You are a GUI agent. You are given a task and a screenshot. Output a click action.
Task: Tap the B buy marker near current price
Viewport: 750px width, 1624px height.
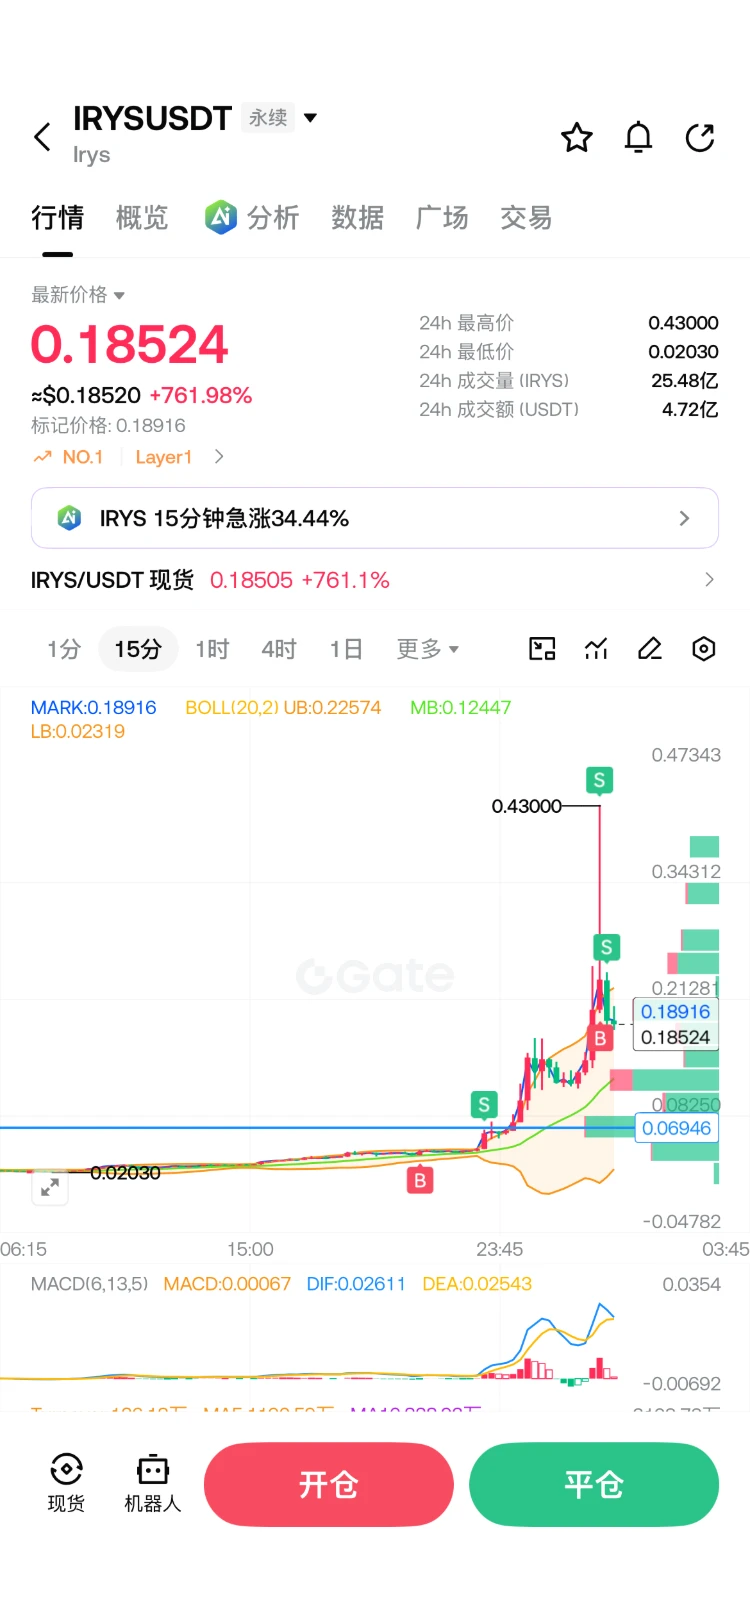pos(600,1038)
